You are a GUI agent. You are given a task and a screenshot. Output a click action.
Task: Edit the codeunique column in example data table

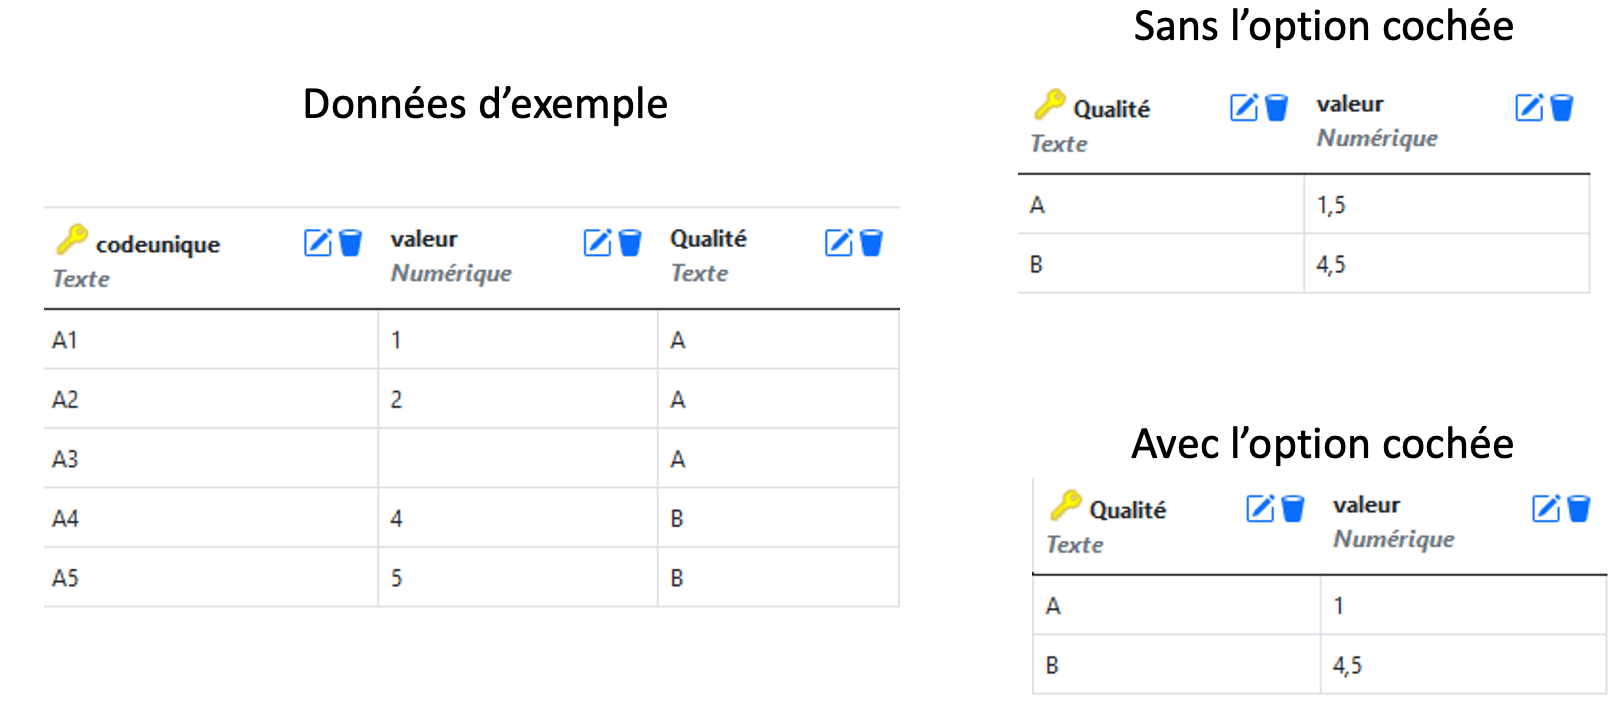(x=317, y=243)
